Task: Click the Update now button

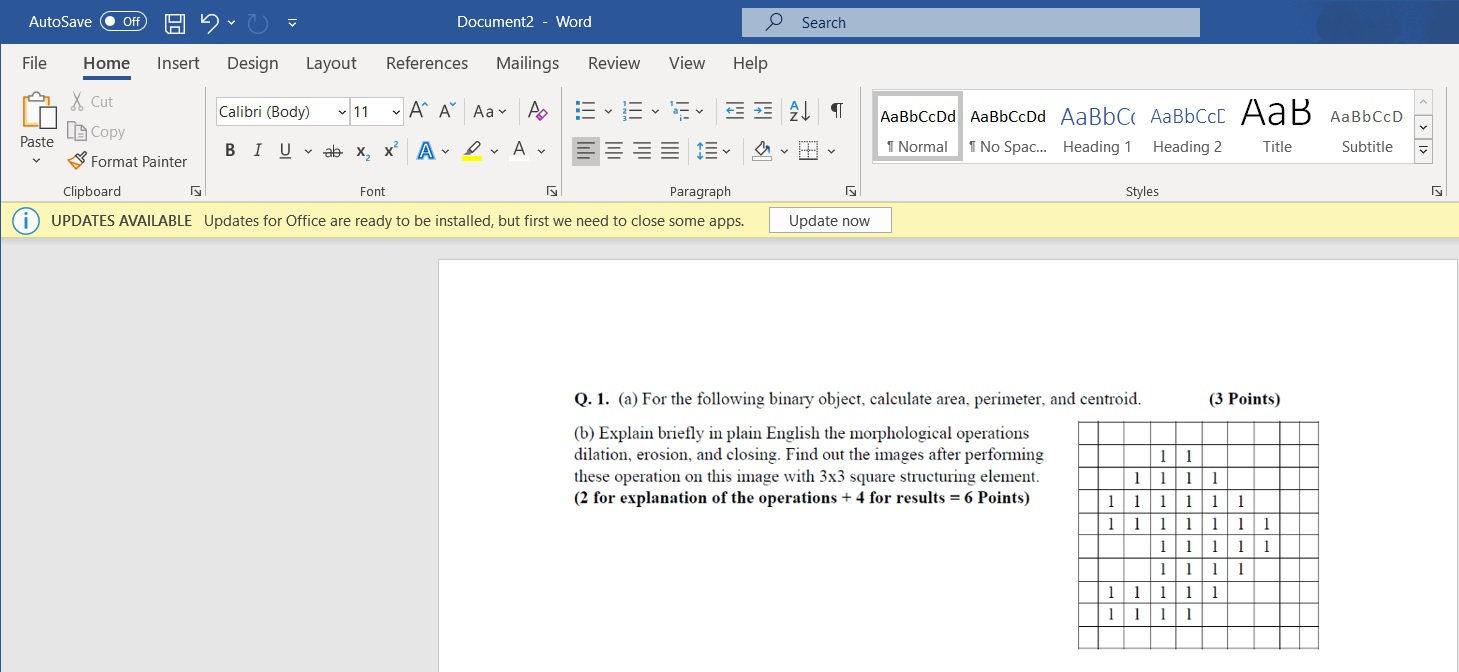Action: (x=830, y=221)
